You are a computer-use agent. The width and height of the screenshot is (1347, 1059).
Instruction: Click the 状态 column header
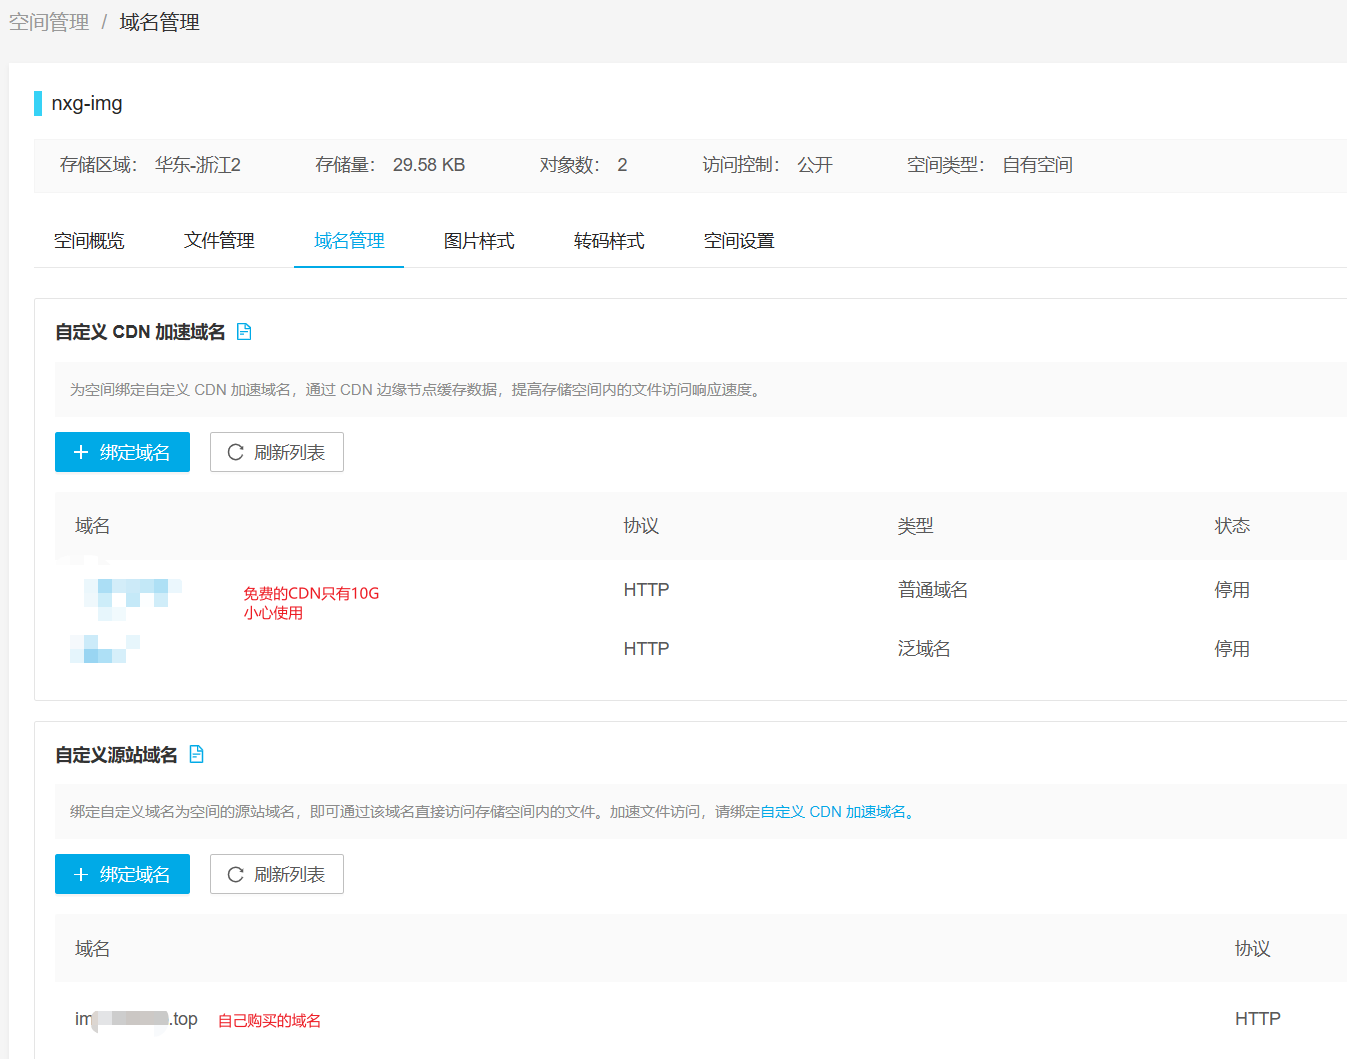pyautogui.click(x=1232, y=526)
